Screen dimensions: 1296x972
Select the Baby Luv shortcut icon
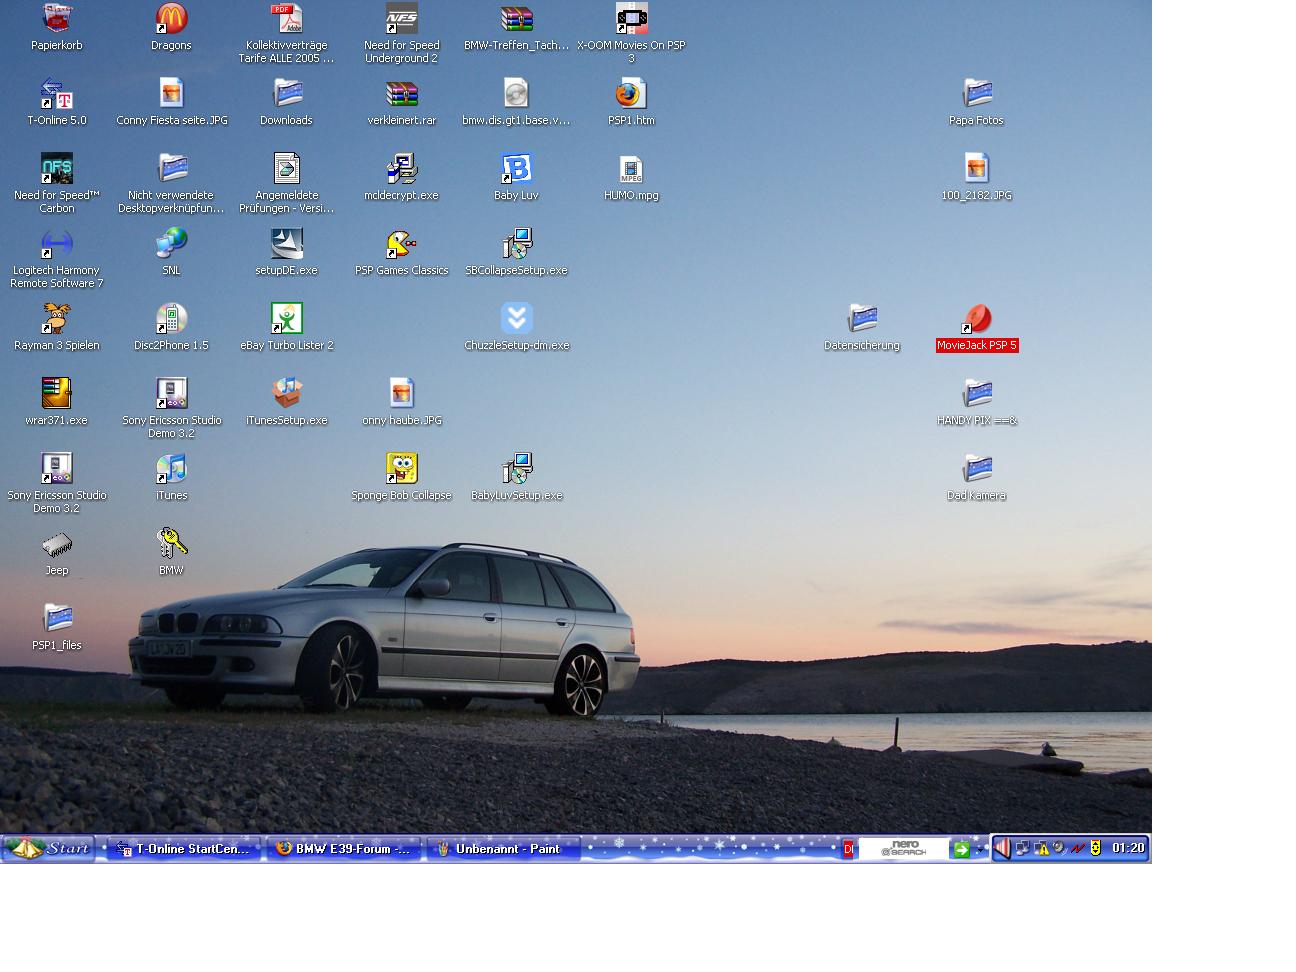tap(516, 169)
